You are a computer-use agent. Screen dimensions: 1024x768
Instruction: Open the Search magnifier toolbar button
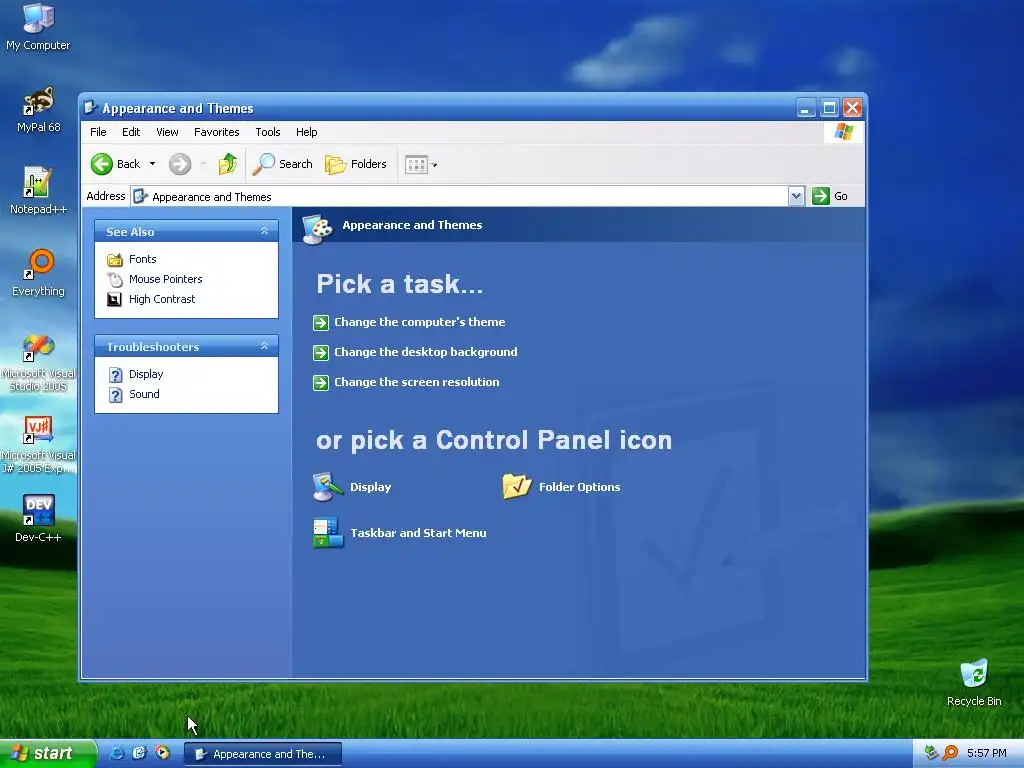[282, 164]
